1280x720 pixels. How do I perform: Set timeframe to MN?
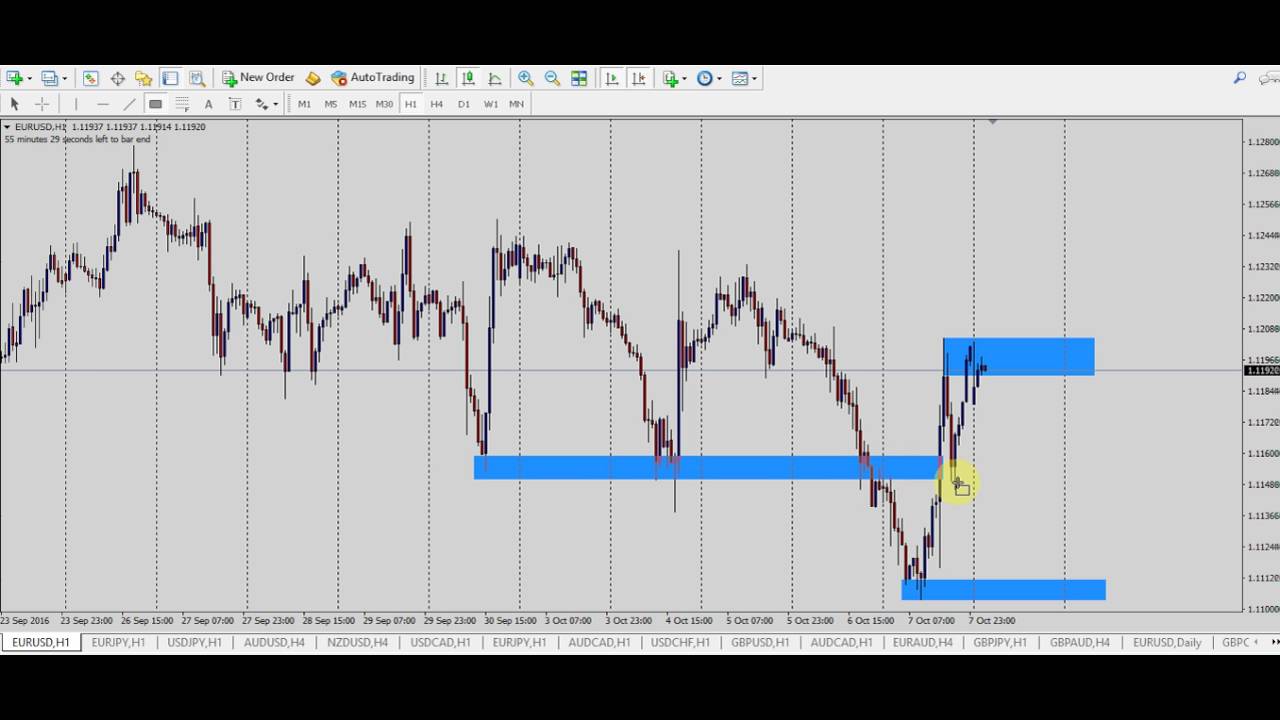517,104
